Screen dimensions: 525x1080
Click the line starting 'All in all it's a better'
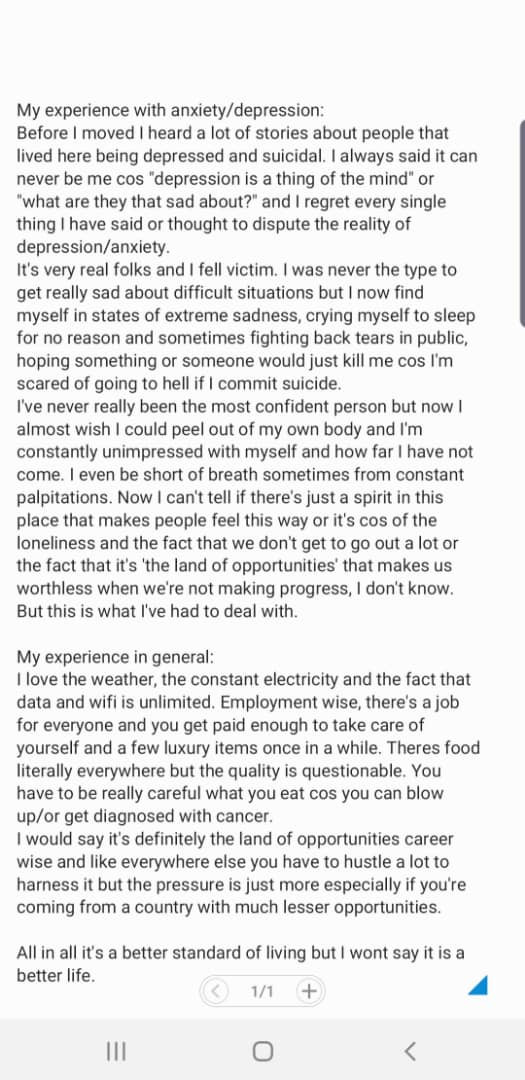(x=240, y=953)
